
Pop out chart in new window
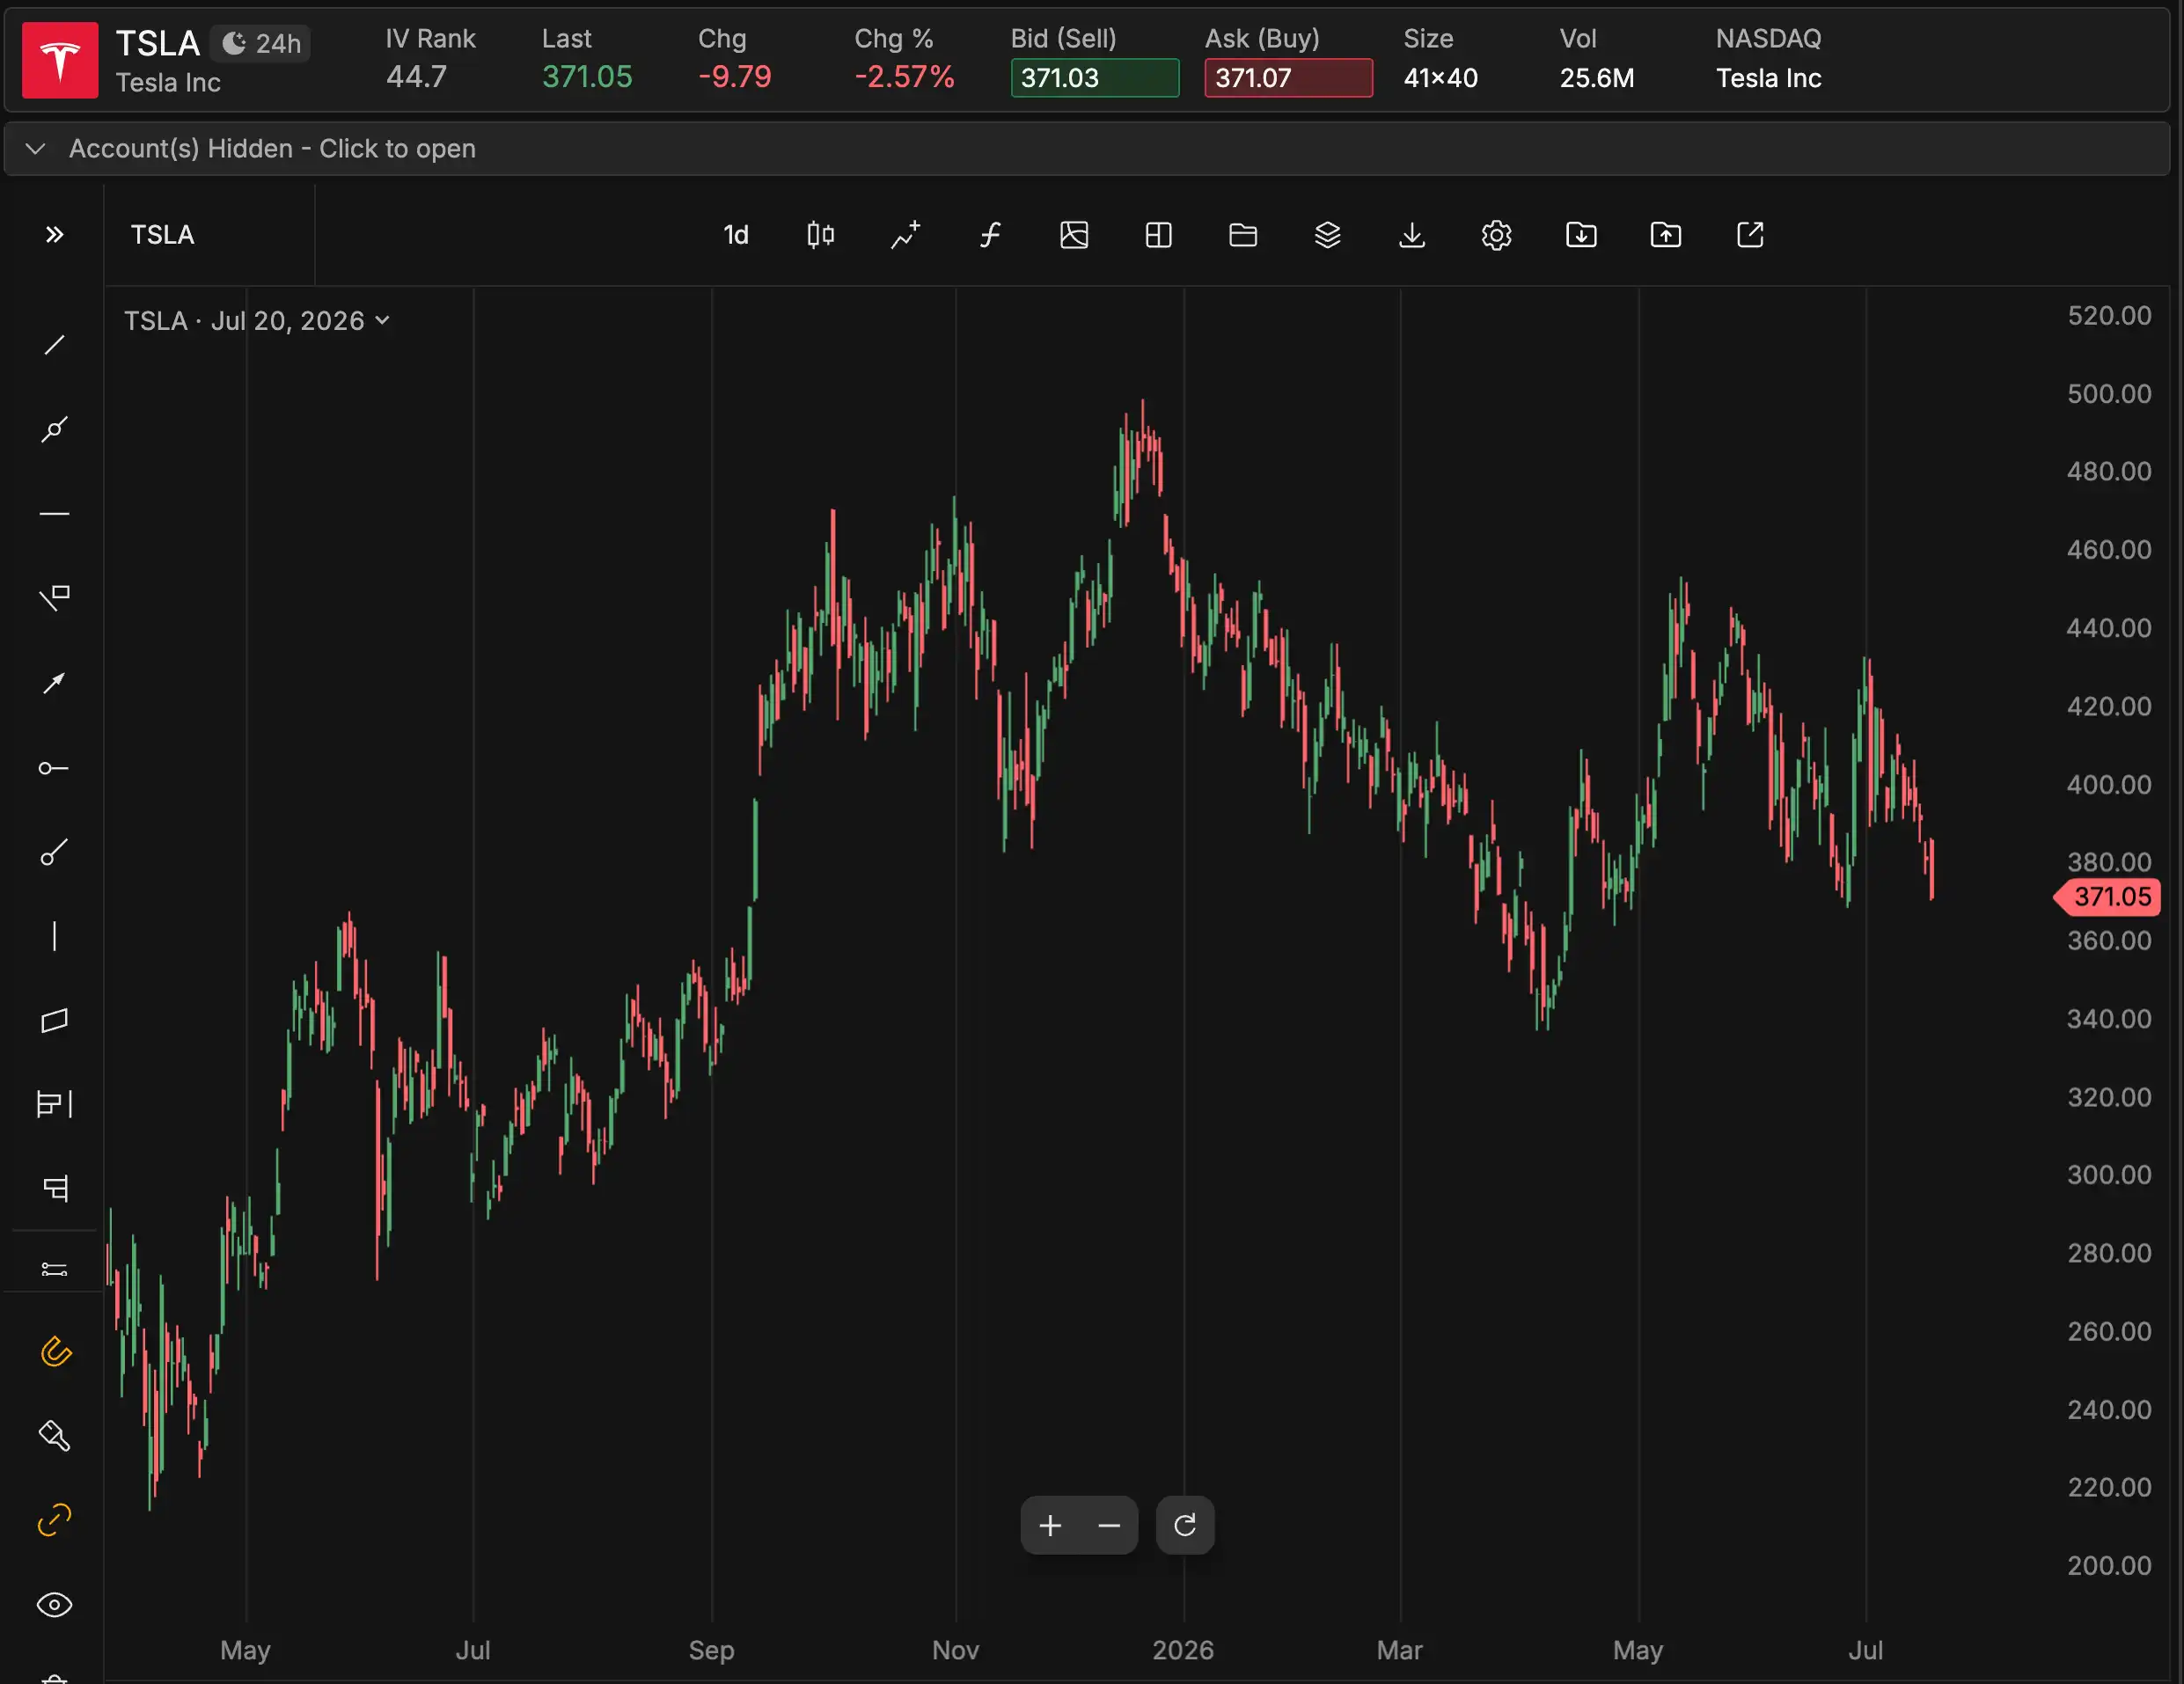(x=1750, y=235)
